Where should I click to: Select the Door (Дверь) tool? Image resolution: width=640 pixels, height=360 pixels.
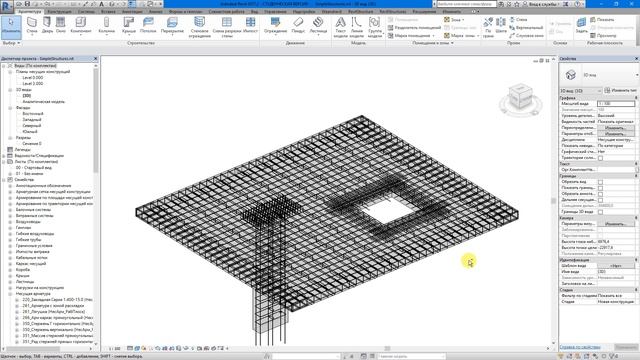click(47, 25)
